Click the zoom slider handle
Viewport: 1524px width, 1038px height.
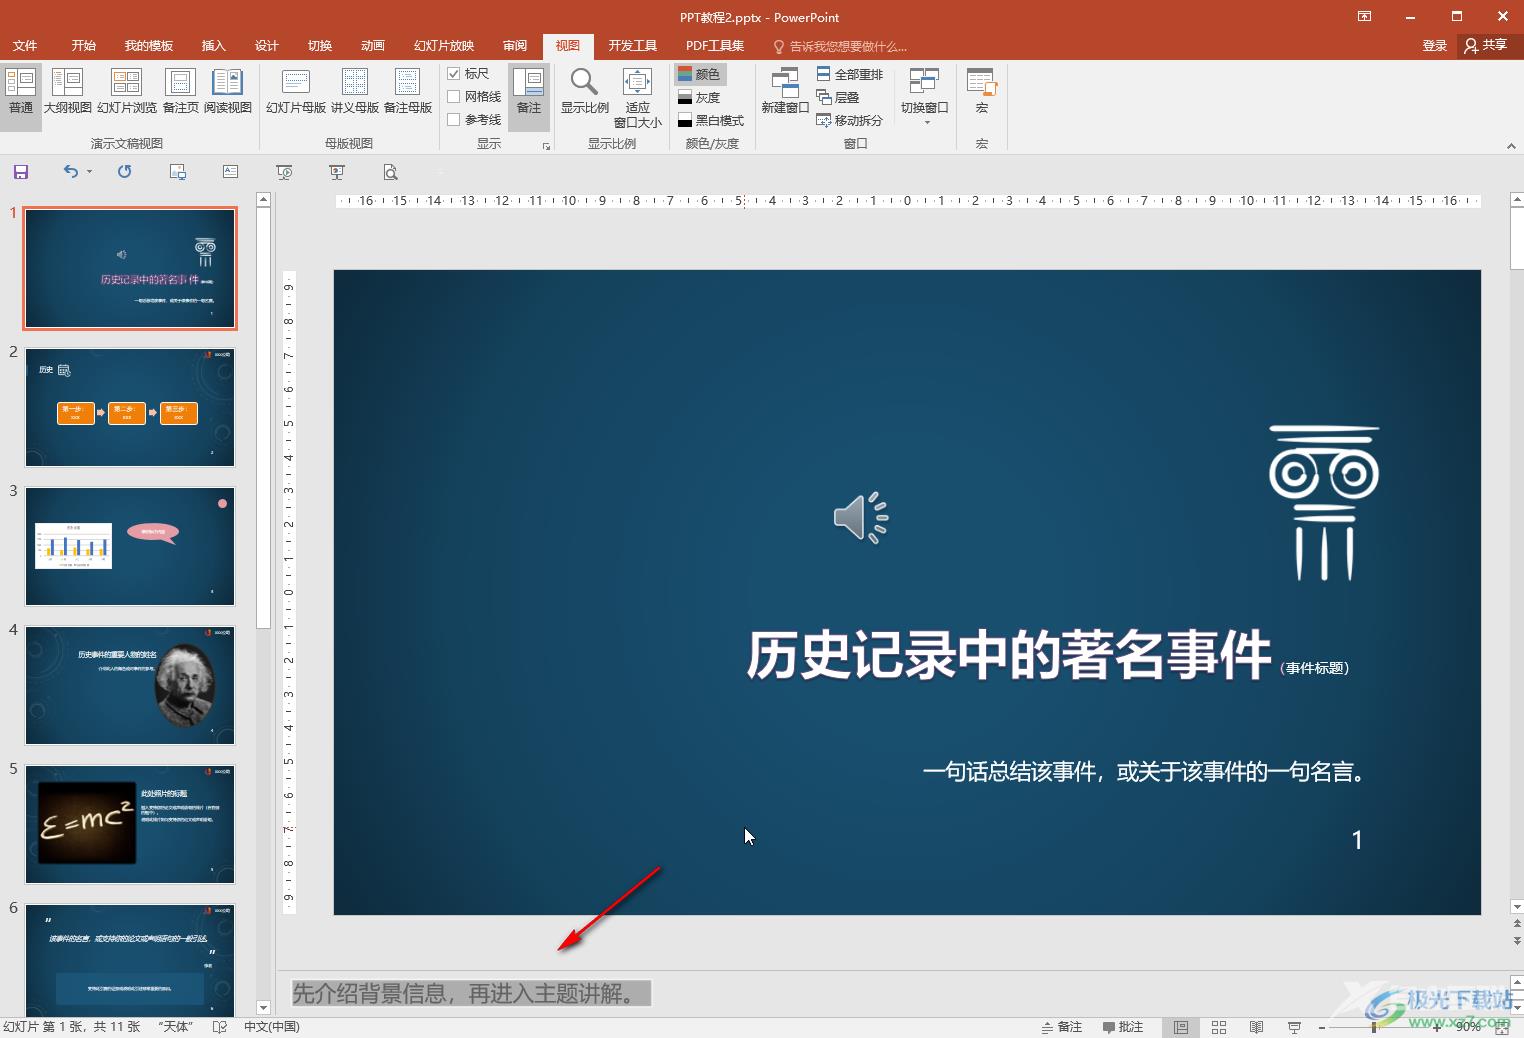[x=1374, y=1027]
